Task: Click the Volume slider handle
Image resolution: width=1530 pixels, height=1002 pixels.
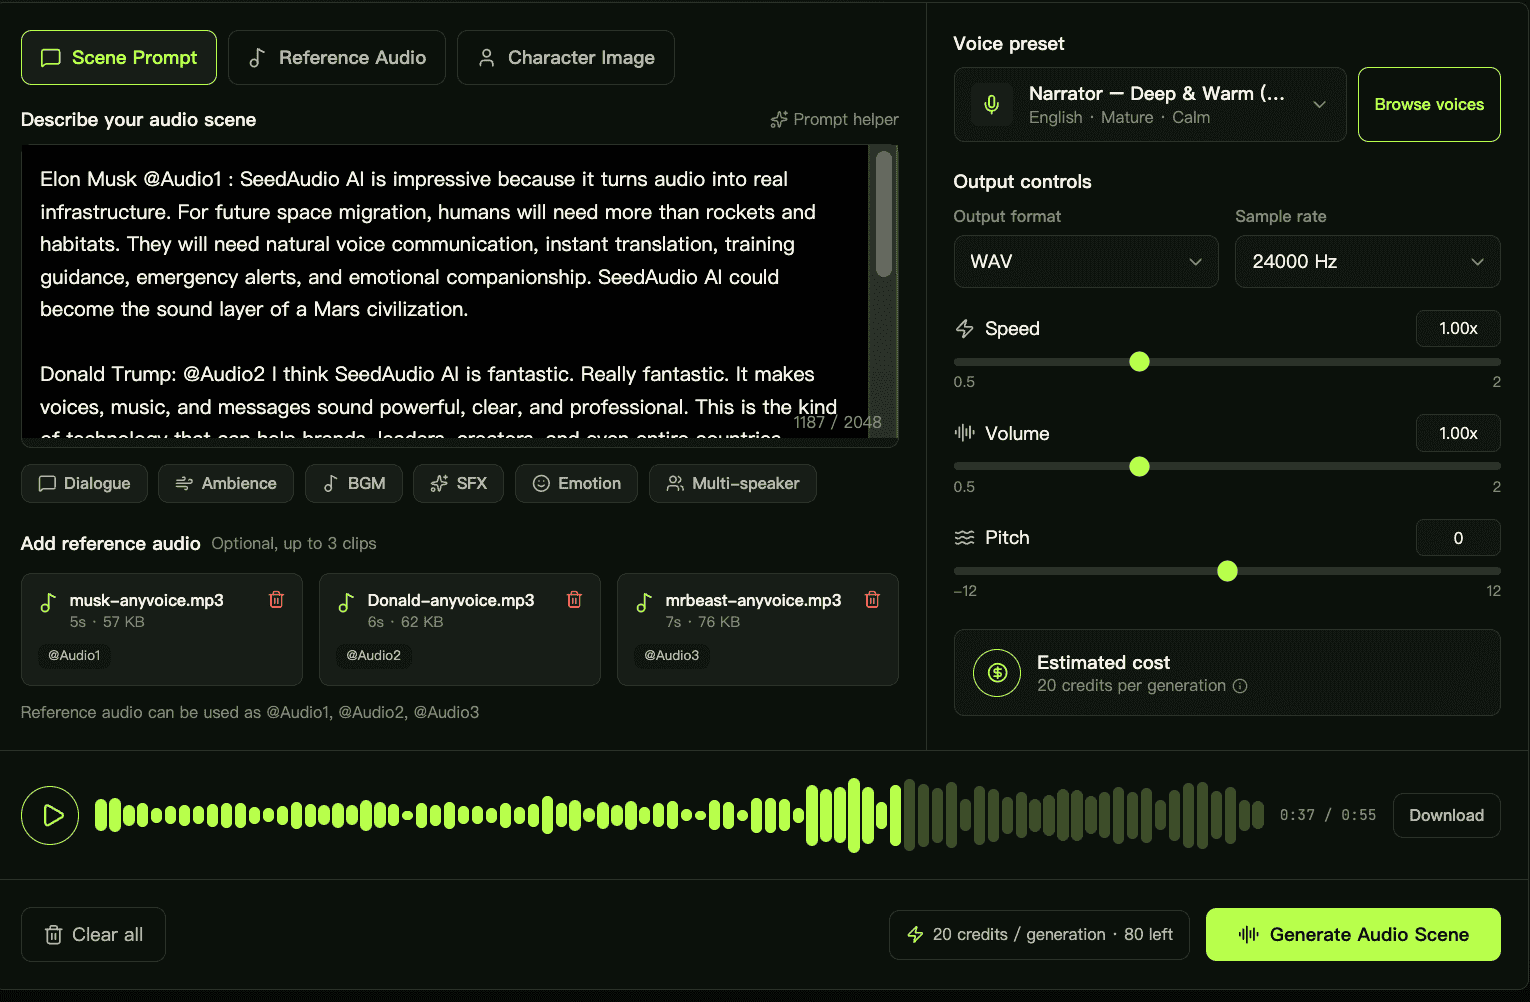Action: click(1139, 467)
